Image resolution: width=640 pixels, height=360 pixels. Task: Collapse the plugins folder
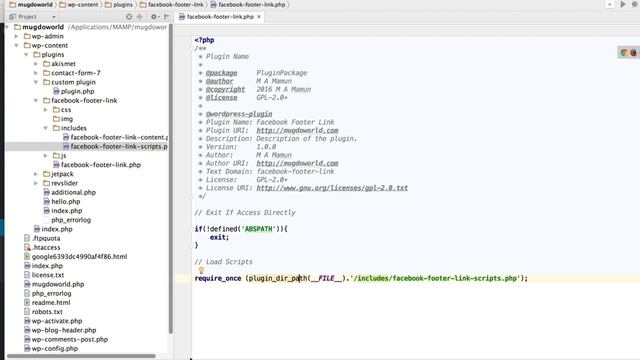(x=27, y=54)
